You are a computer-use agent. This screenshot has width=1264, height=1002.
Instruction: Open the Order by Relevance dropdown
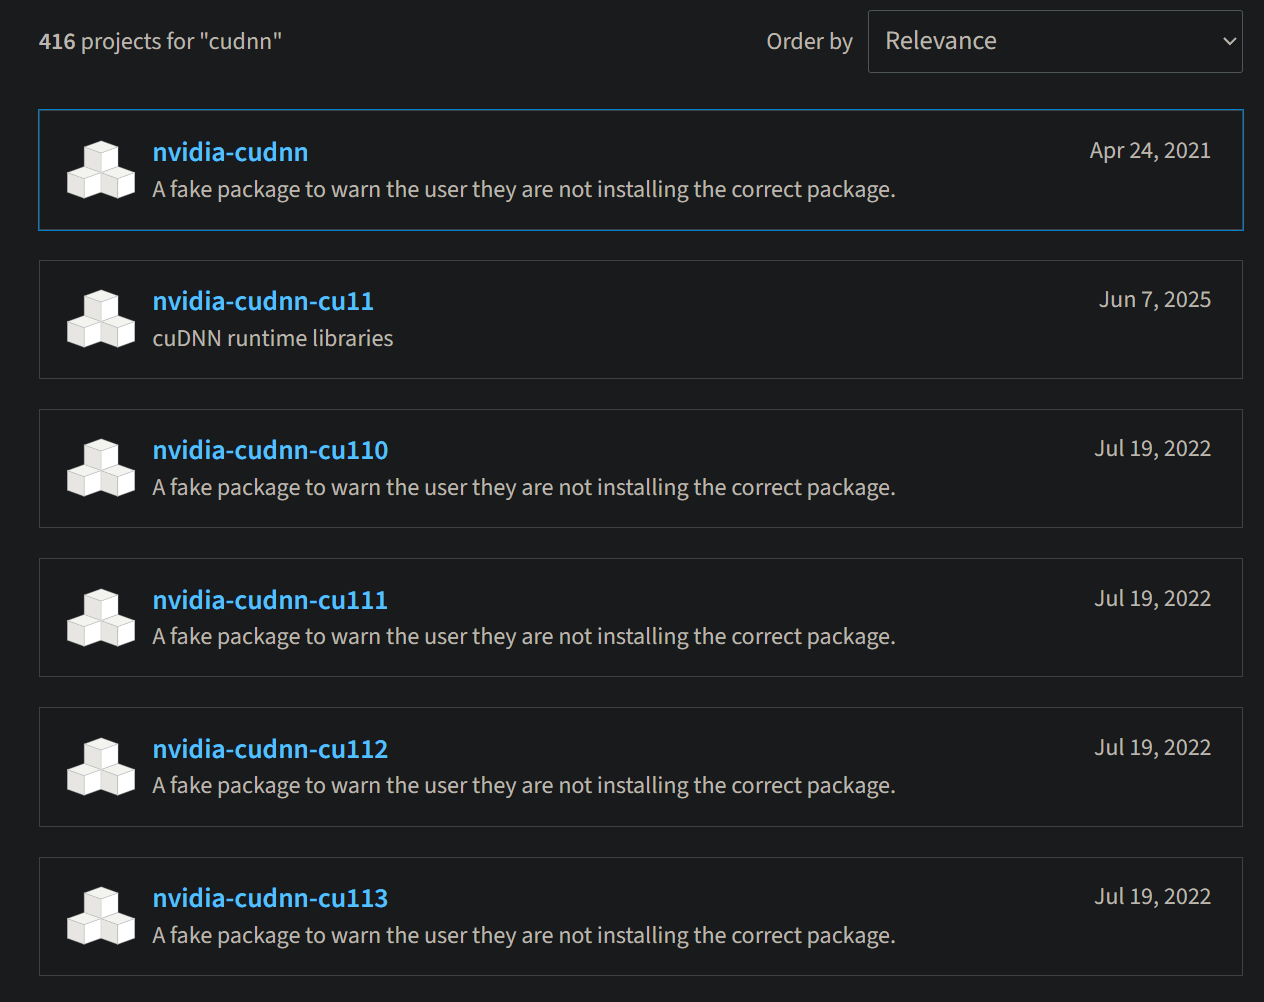pyautogui.click(x=1054, y=41)
